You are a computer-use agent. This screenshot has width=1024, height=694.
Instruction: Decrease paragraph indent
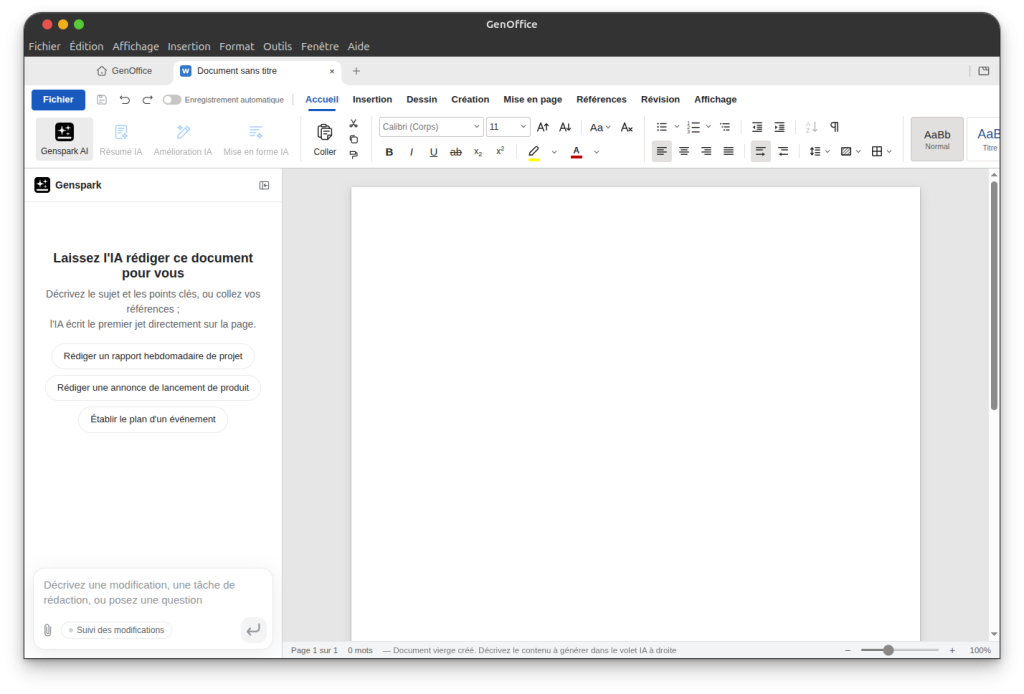pos(757,127)
